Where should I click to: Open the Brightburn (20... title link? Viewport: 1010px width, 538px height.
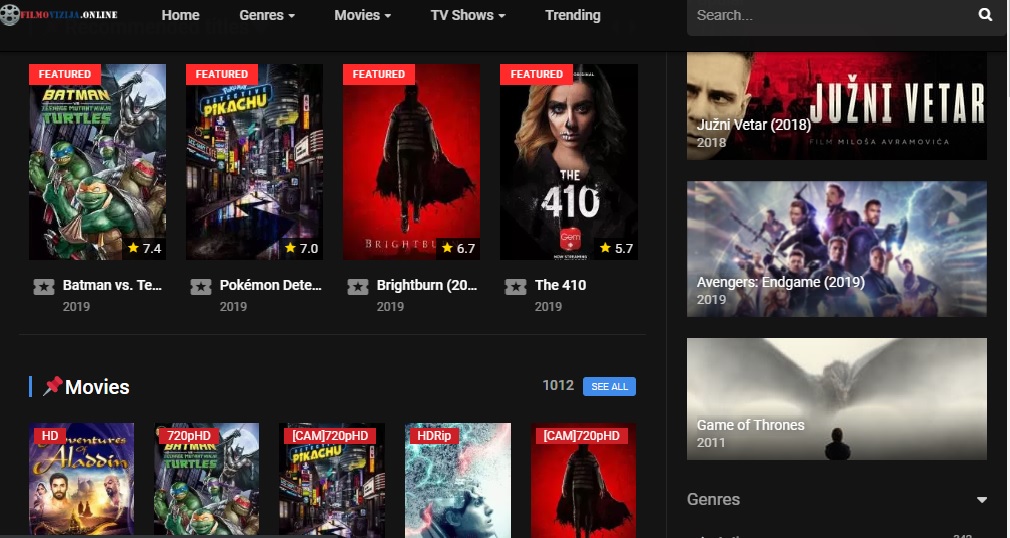427,285
